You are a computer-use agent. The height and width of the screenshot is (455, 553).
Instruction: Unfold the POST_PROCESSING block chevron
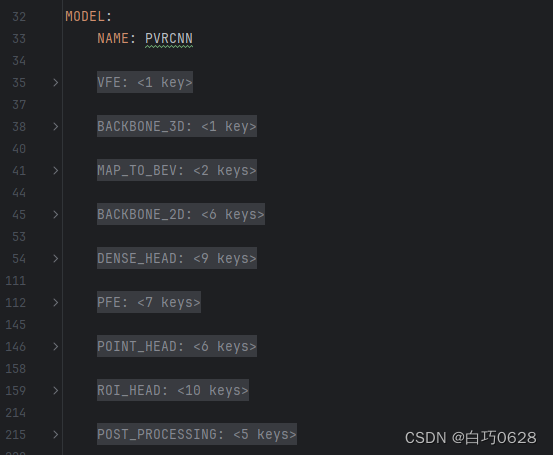click(55, 435)
